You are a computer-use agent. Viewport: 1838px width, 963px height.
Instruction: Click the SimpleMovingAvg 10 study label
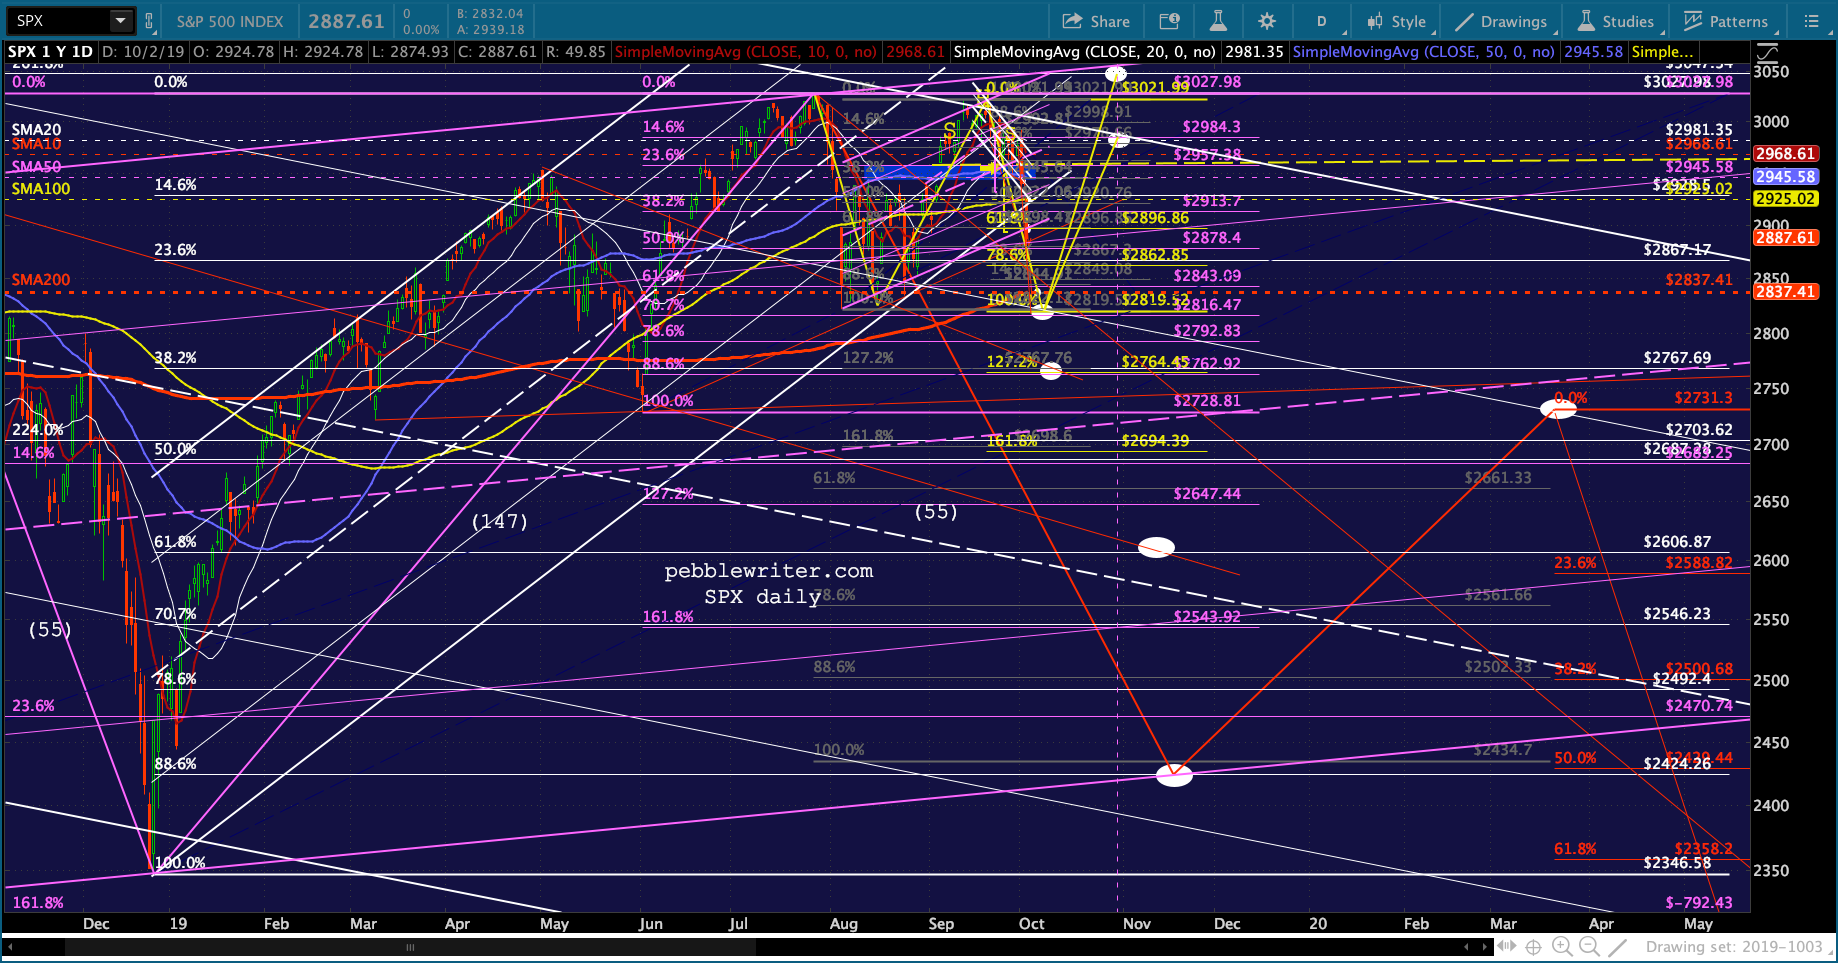[780, 52]
